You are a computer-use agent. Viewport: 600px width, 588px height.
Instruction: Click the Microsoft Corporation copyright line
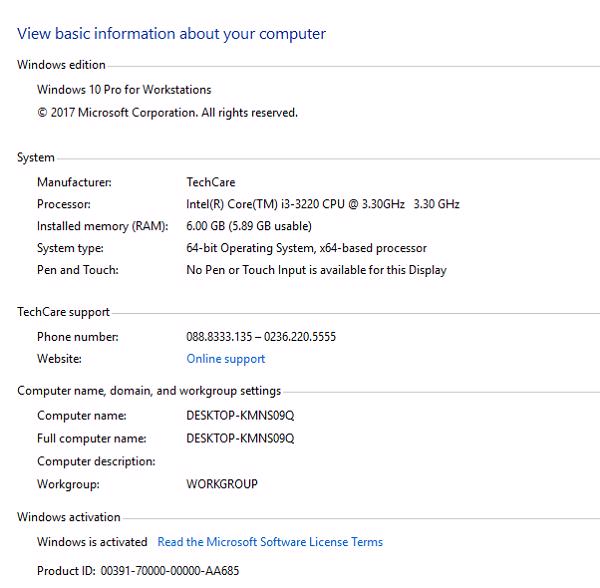click(167, 113)
